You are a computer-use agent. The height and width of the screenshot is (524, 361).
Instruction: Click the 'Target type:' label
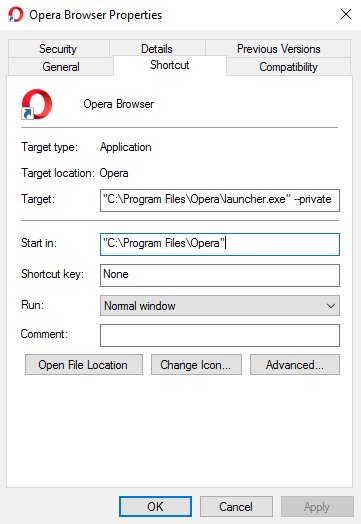pyautogui.click(x=49, y=147)
